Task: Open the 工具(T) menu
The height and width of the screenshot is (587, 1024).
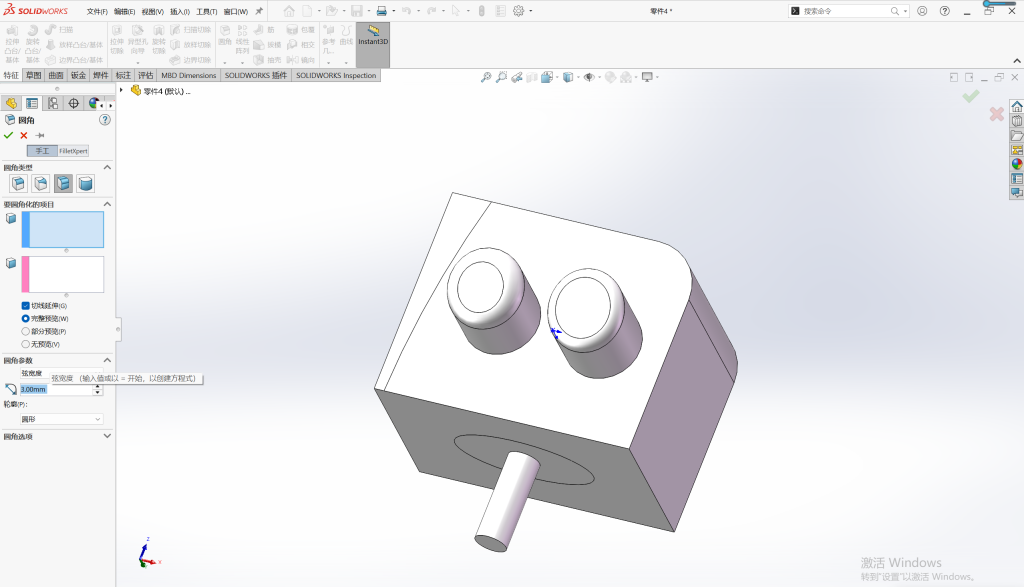Action: 206,12
